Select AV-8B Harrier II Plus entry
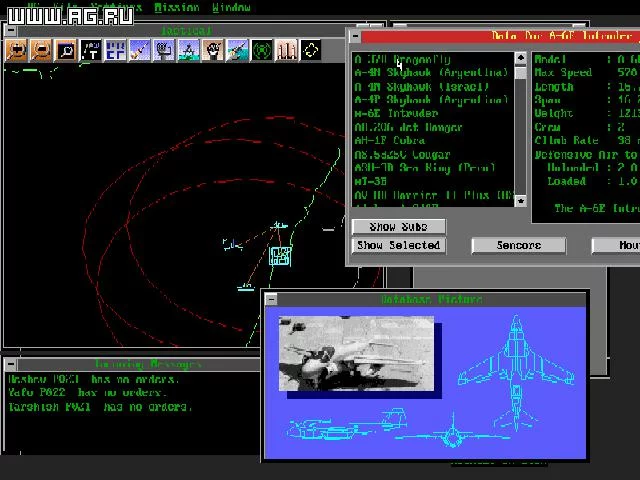 point(433,195)
